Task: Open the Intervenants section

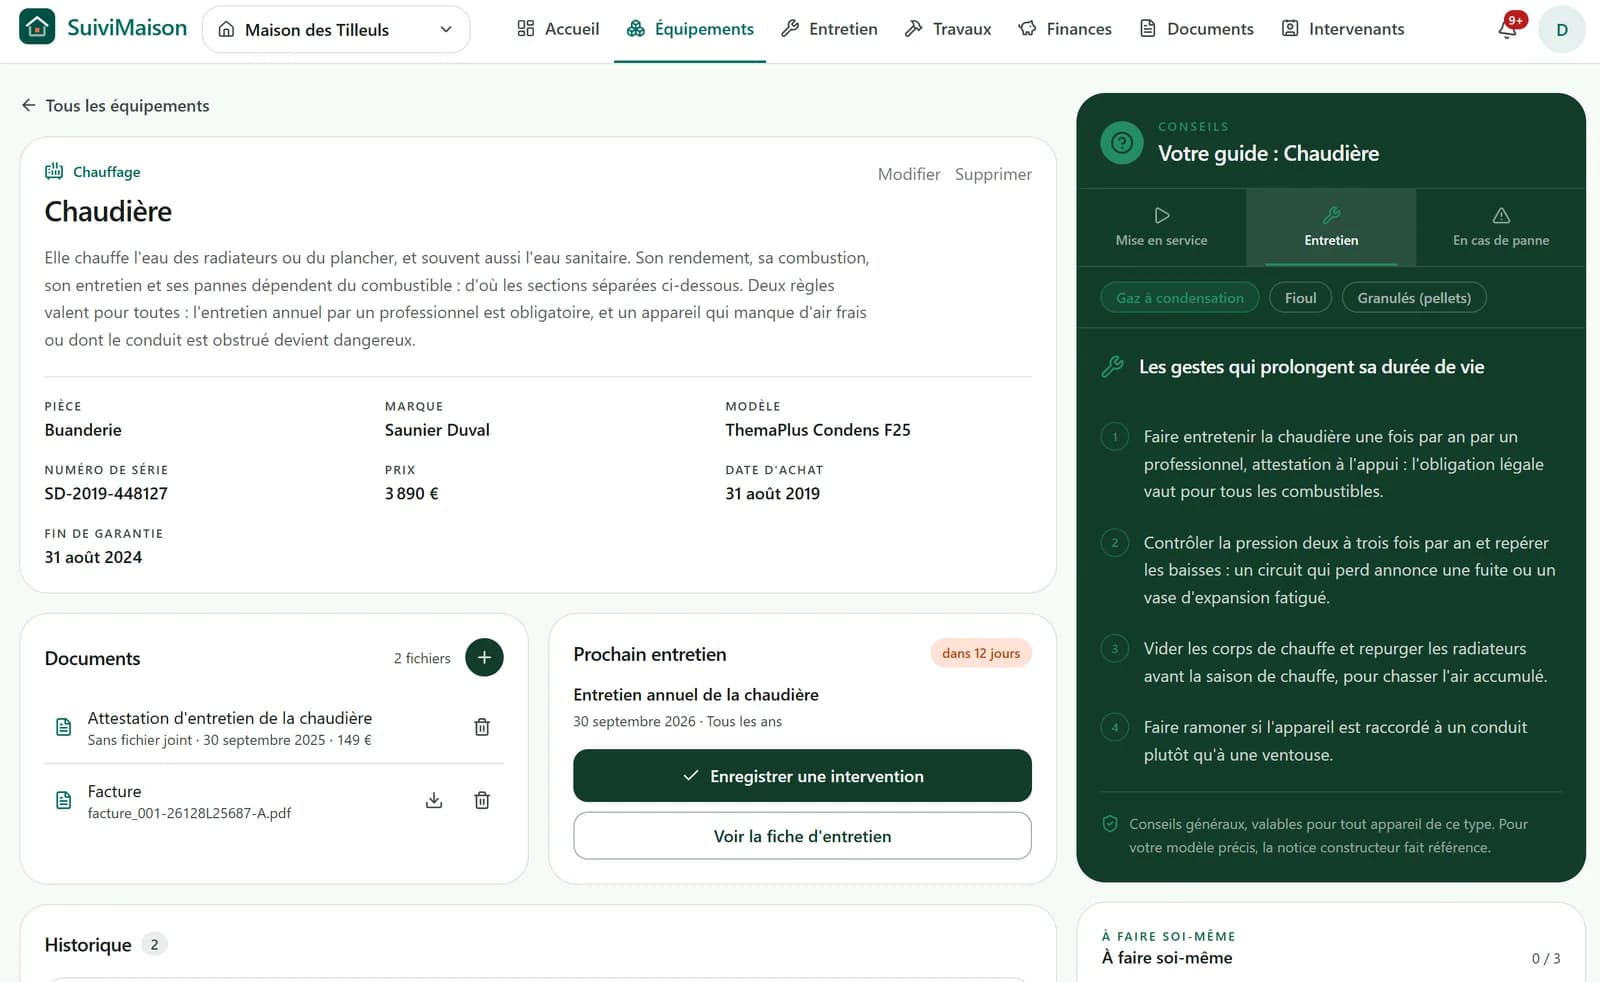Action: click(x=1343, y=29)
